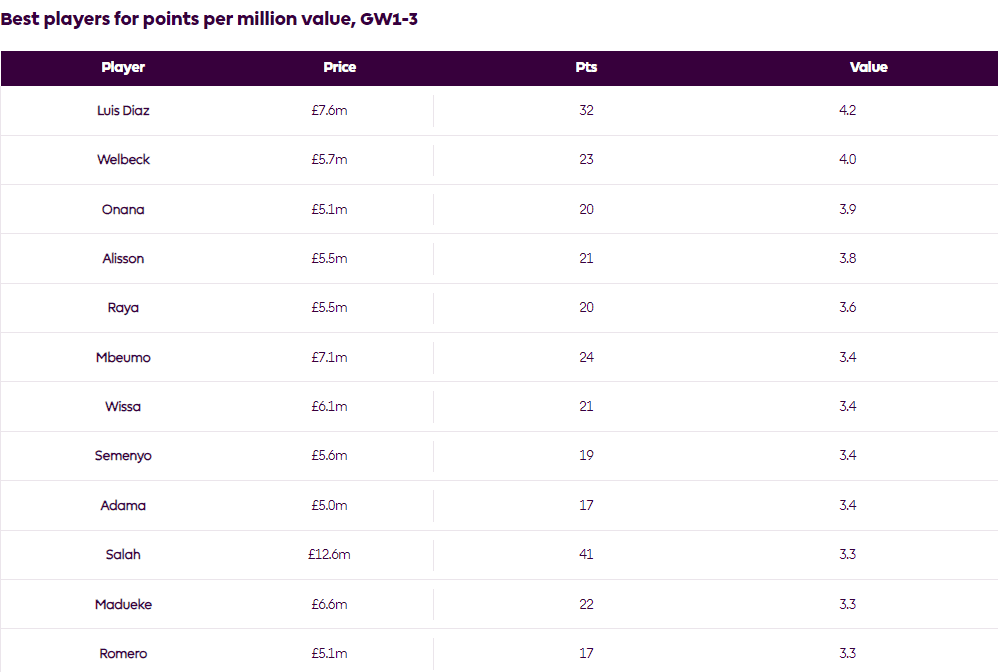
Task: Click Madueke player name
Action: [123, 605]
